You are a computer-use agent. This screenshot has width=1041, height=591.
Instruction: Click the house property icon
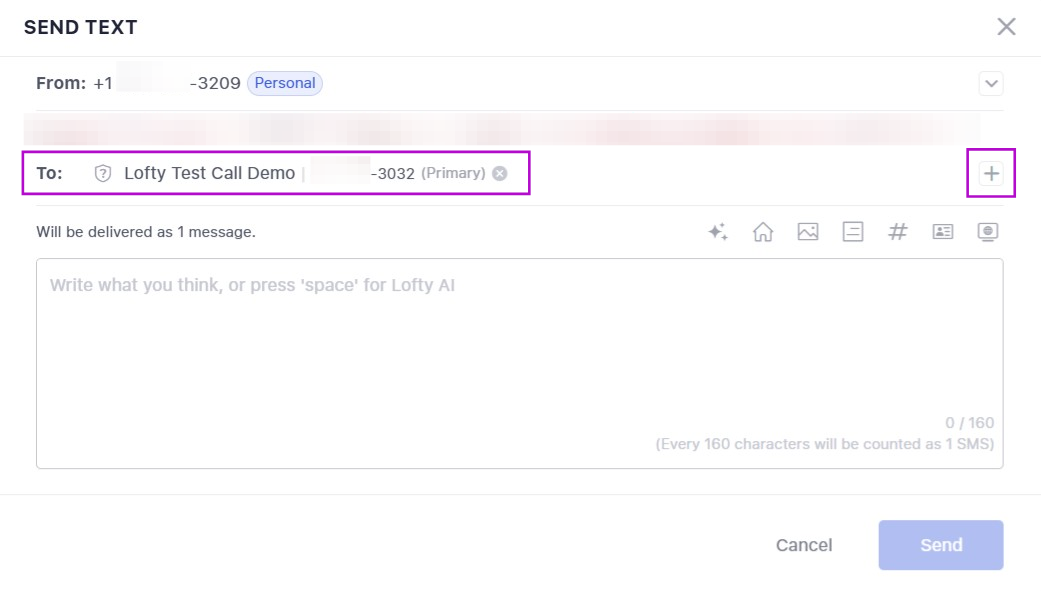[763, 232]
